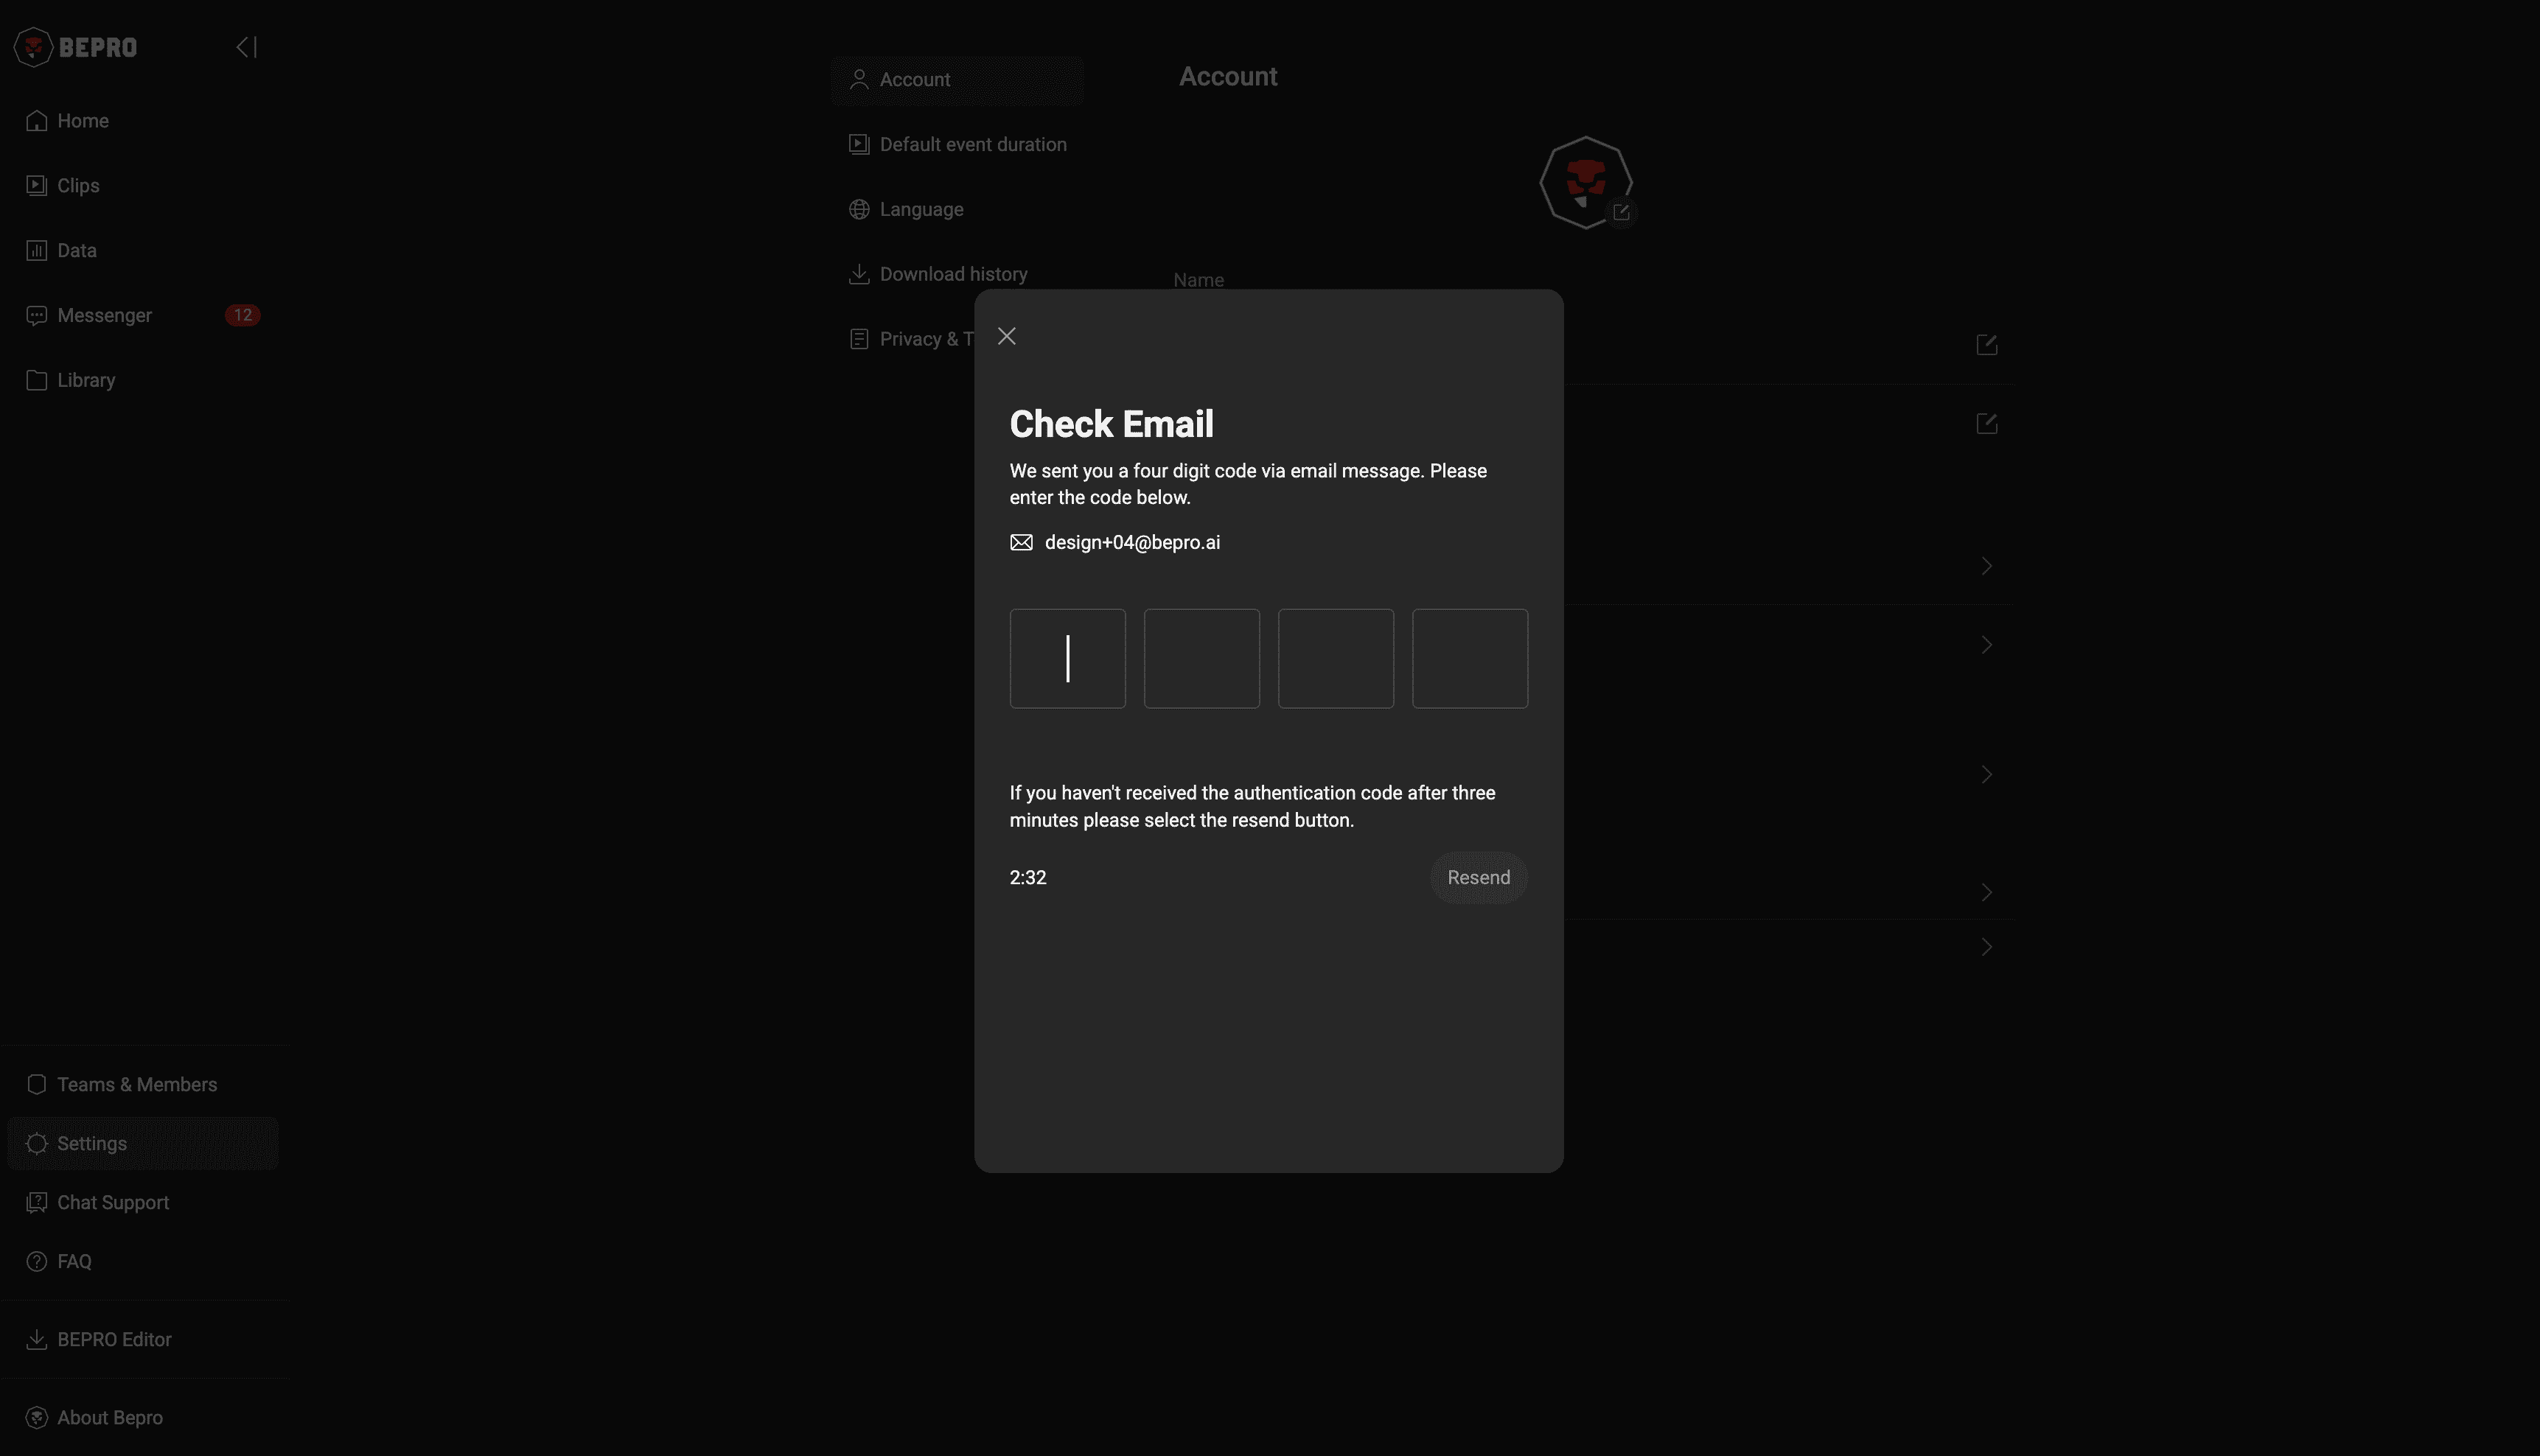Download the BEPRO Editor
Image resolution: width=2540 pixels, height=1456 pixels.
click(x=114, y=1339)
